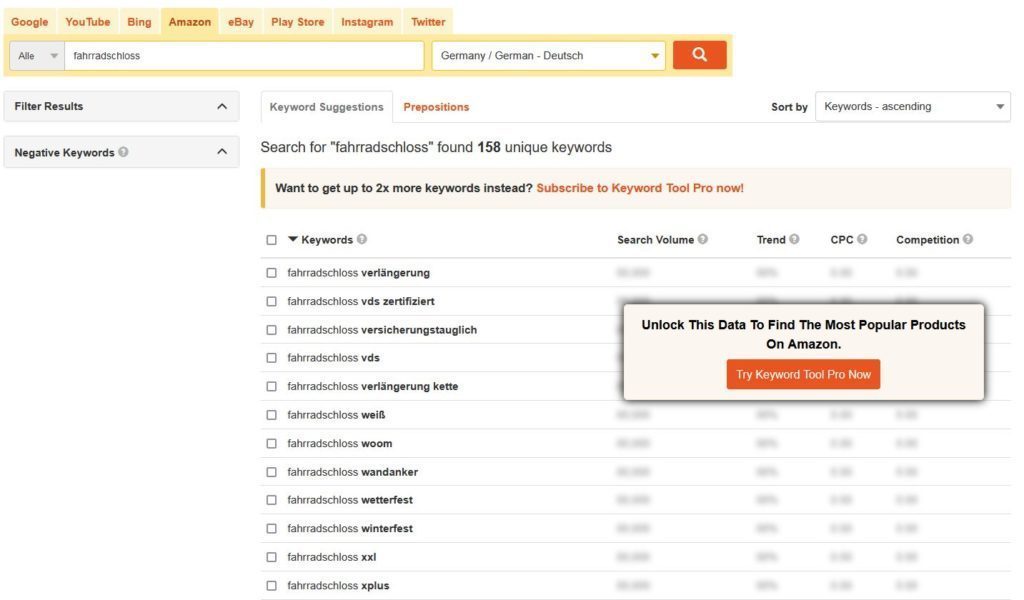The height and width of the screenshot is (600, 1024).
Task: Check the fahrradschloss versicherungstauglich row
Action: (272, 330)
